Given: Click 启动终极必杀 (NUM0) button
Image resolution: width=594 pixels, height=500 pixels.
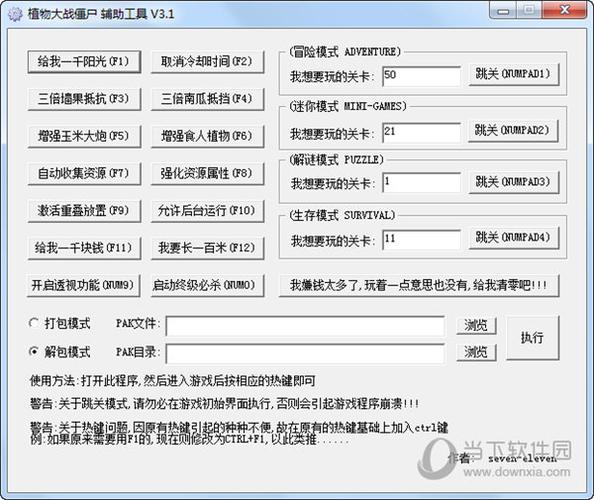Looking at the screenshot, I should point(207,285).
